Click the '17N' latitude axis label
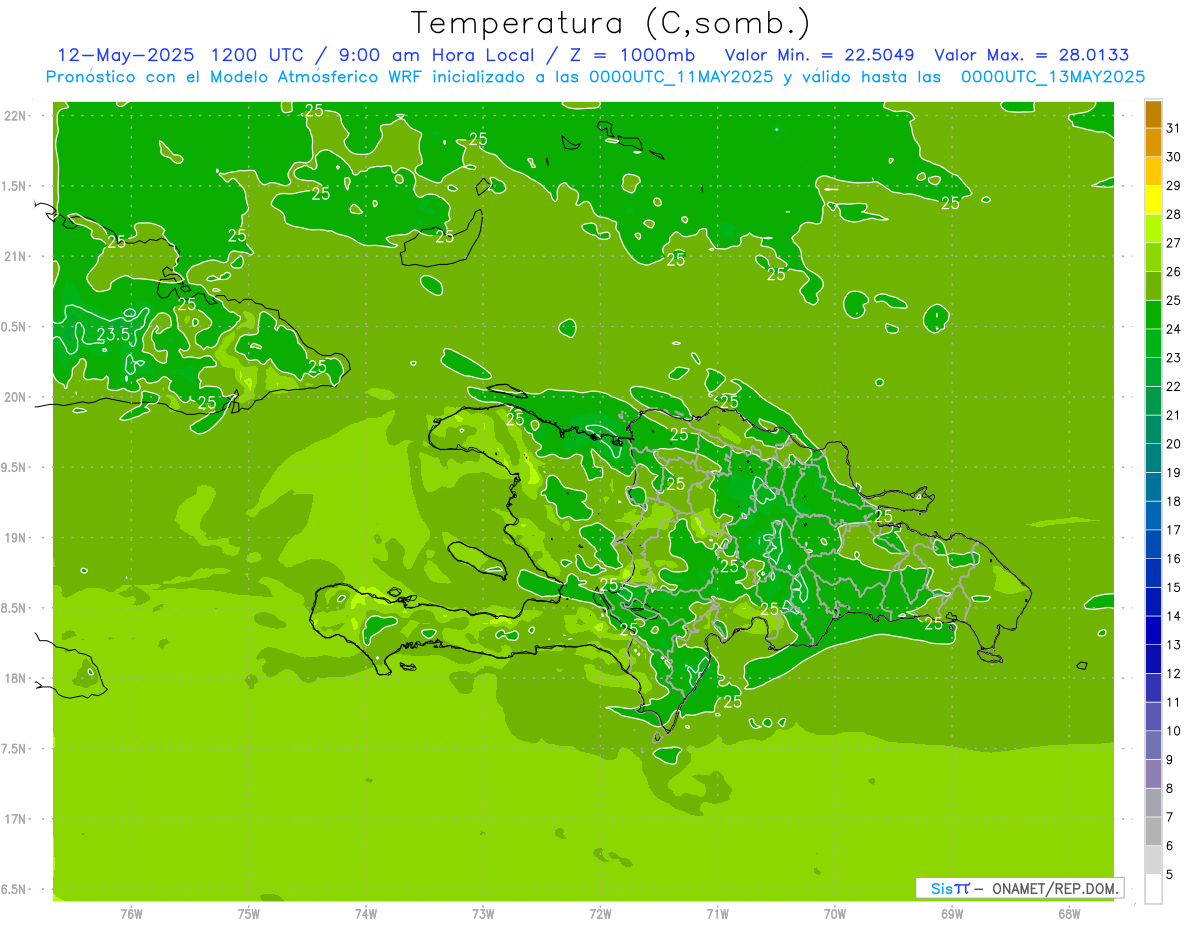The width and height of the screenshot is (1200, 927). [x=14, y=819]
